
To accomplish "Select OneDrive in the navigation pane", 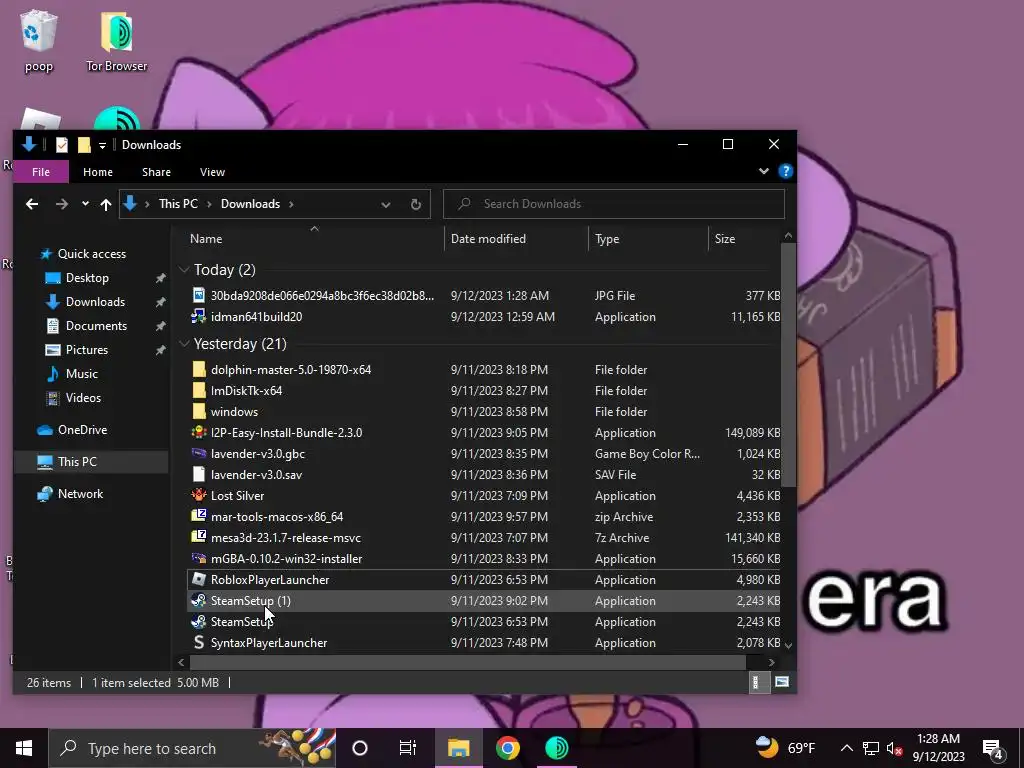I will coord(82,430).
